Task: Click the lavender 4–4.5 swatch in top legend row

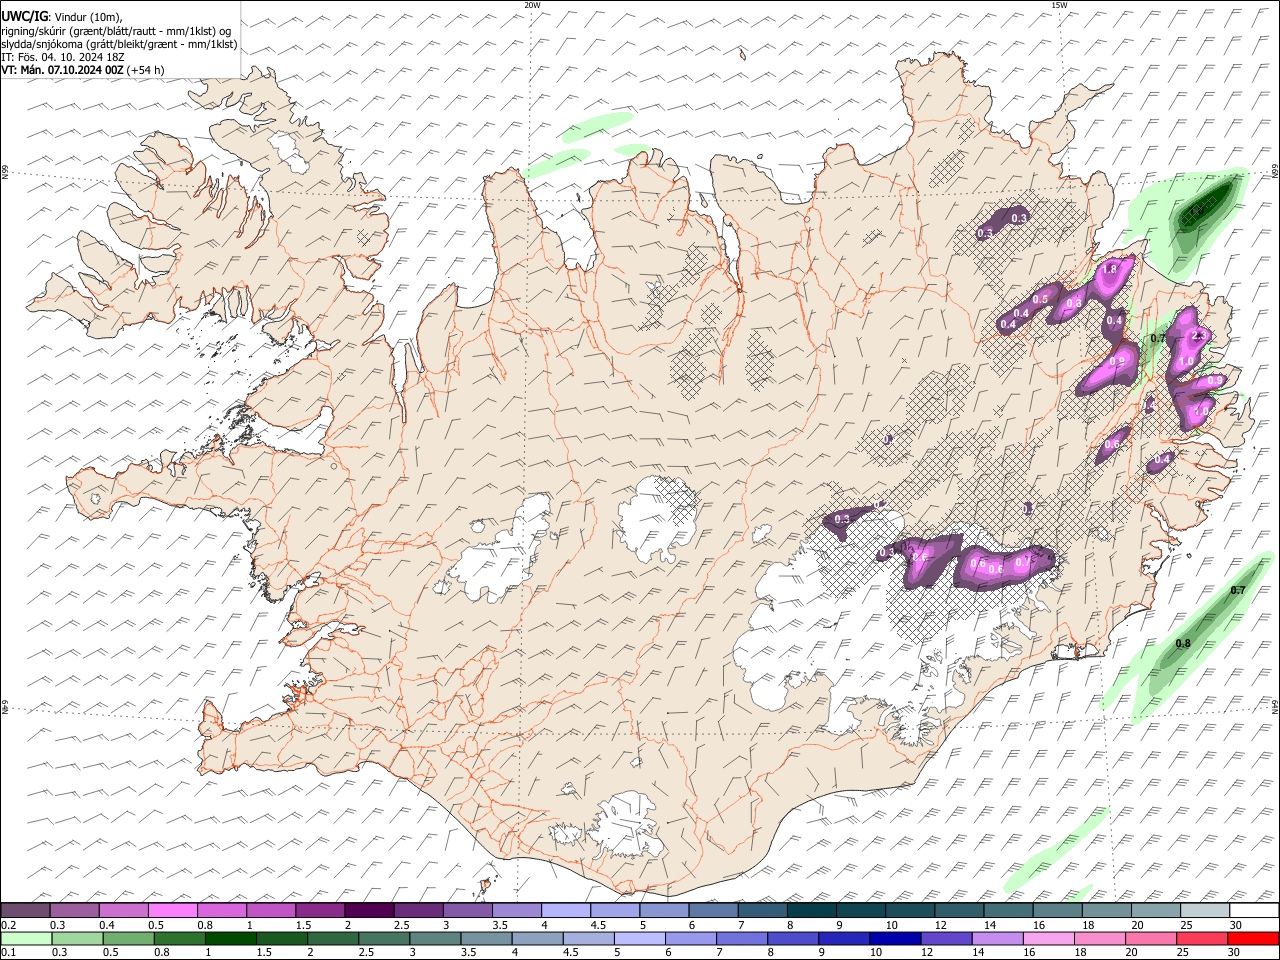Action: (565, 910)
